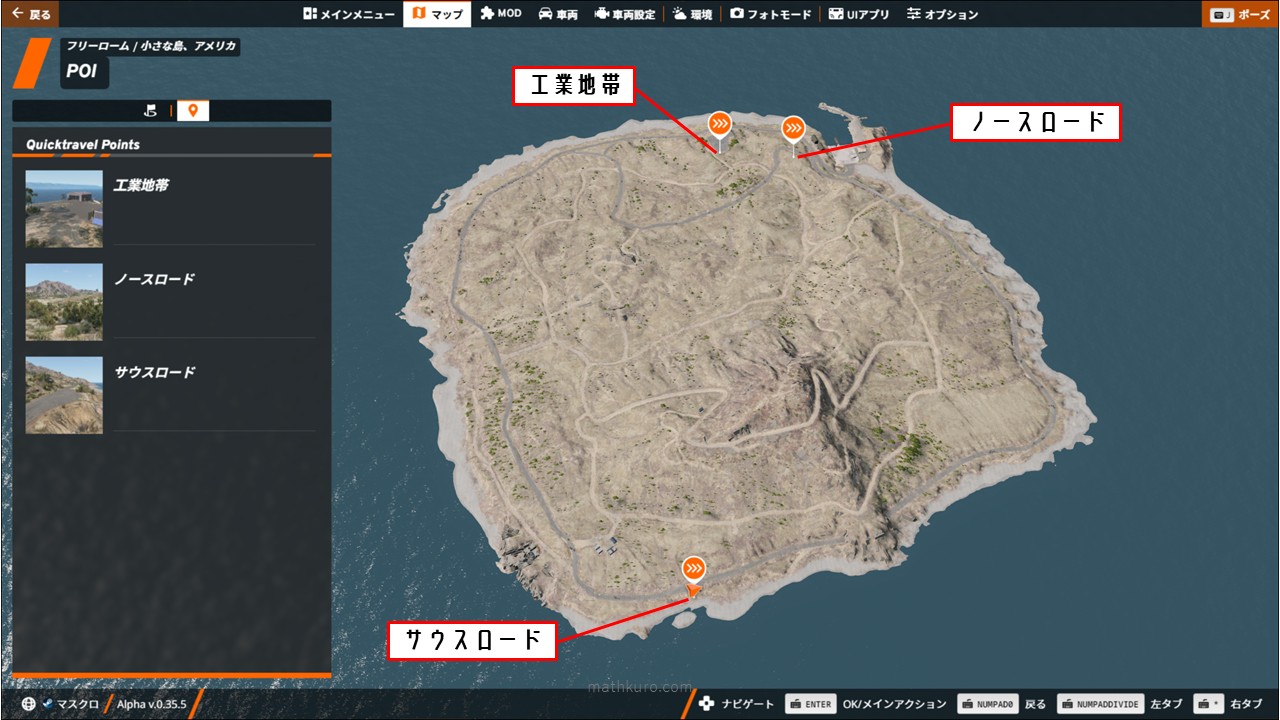Screen dimensions: 1280x720
Task: Switch to the flag missions tab icon
Action: pyautogui.click(x=151, y=110)
